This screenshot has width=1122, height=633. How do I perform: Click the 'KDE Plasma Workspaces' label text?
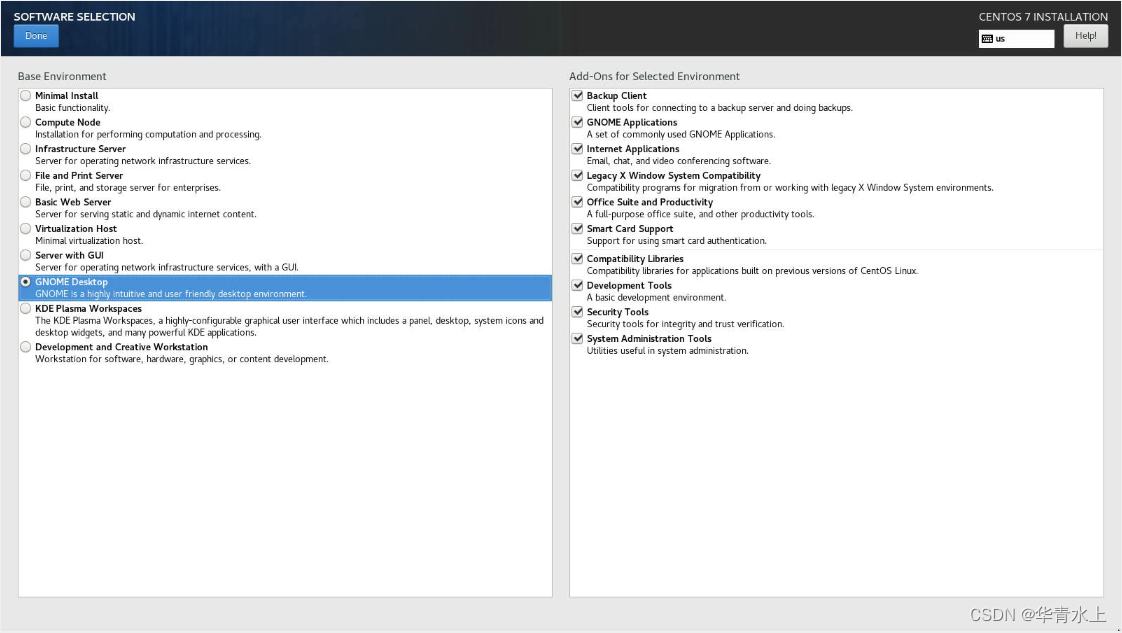89,309
